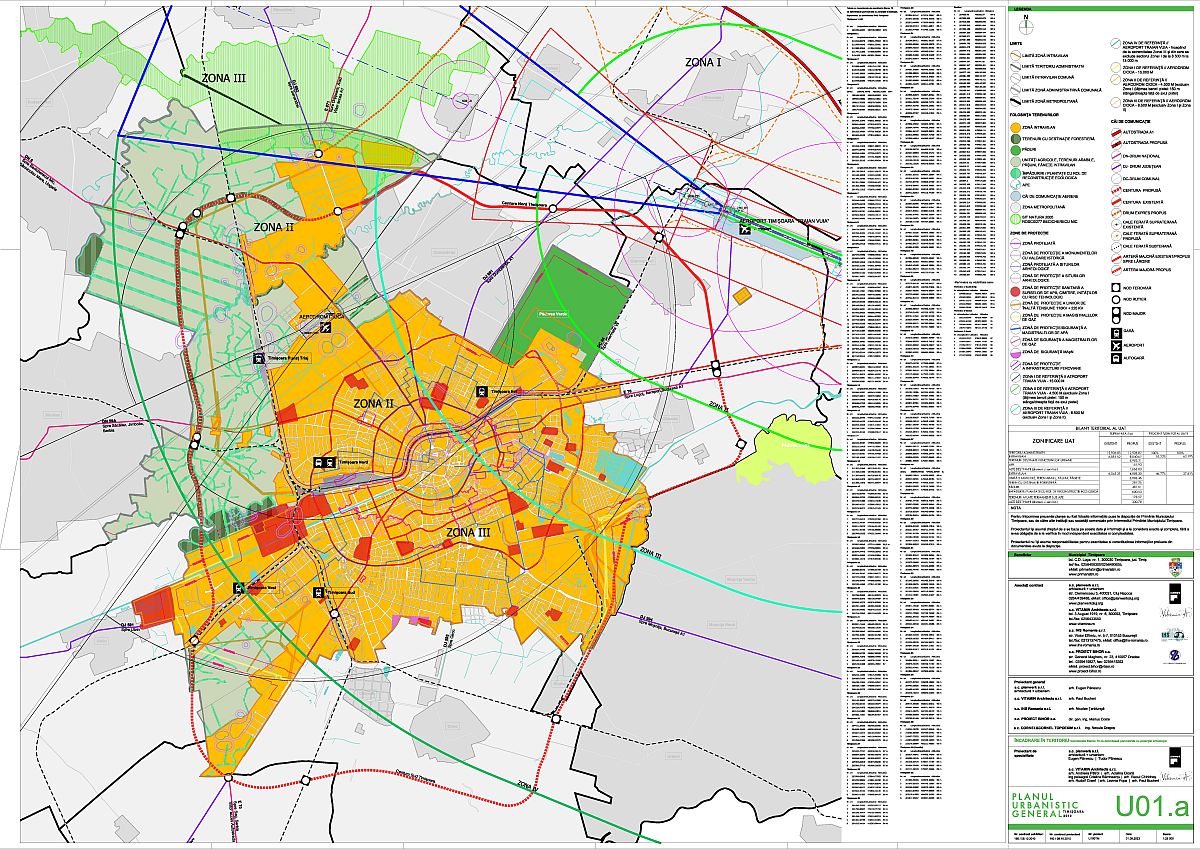Click the CENTURA PROPUSĂ hatched line symbol

[1115, 190]
